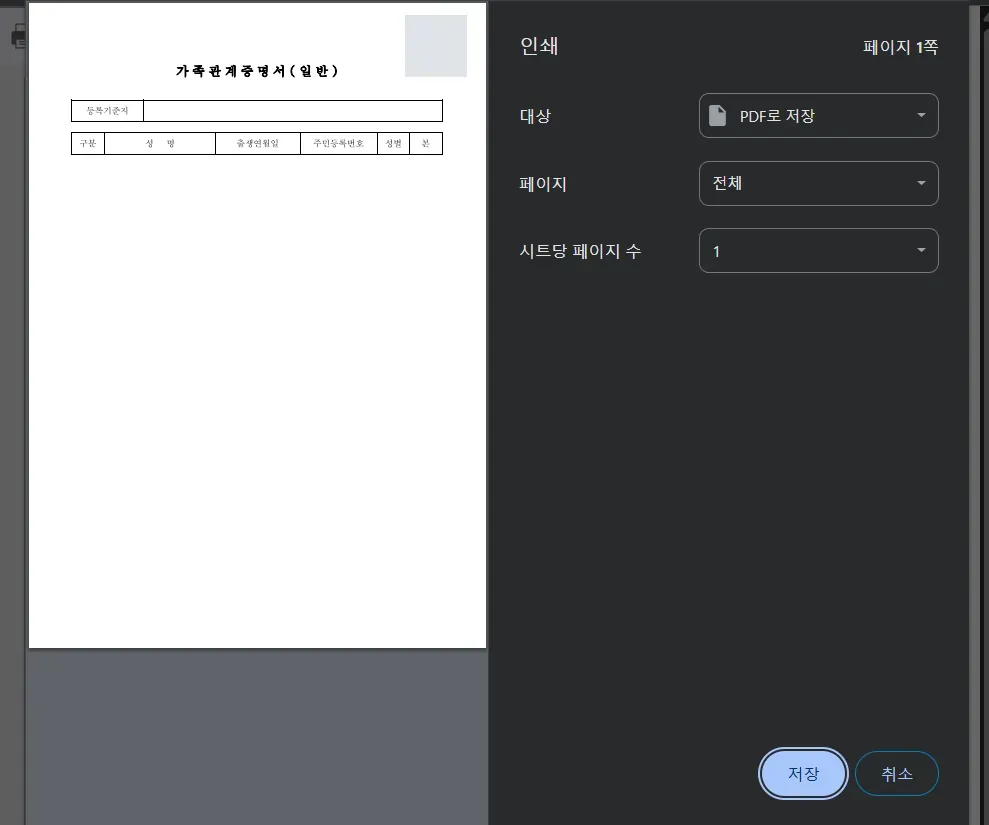Click the 주민등록번호 header cell in preview
This screenshot has width=989, height=825.
339,143
